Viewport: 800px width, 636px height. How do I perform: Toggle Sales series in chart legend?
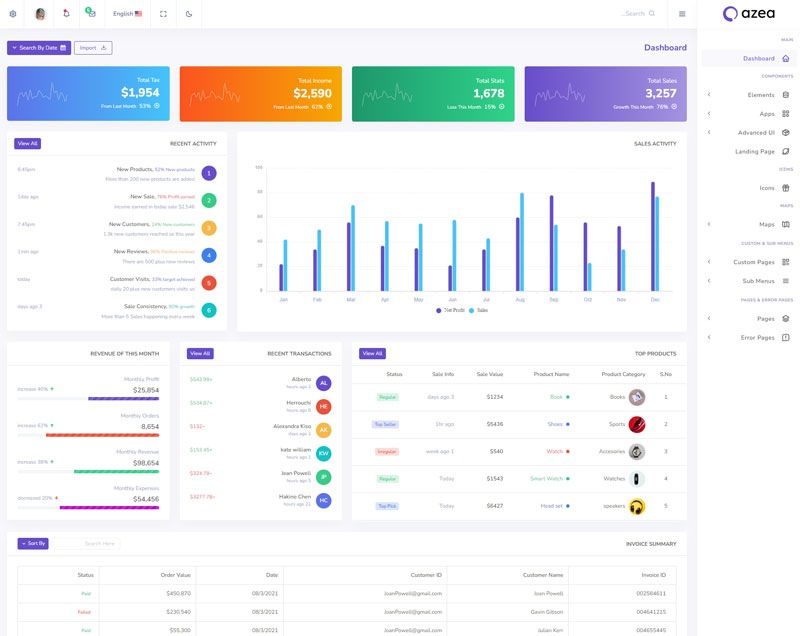coord(478,310)
